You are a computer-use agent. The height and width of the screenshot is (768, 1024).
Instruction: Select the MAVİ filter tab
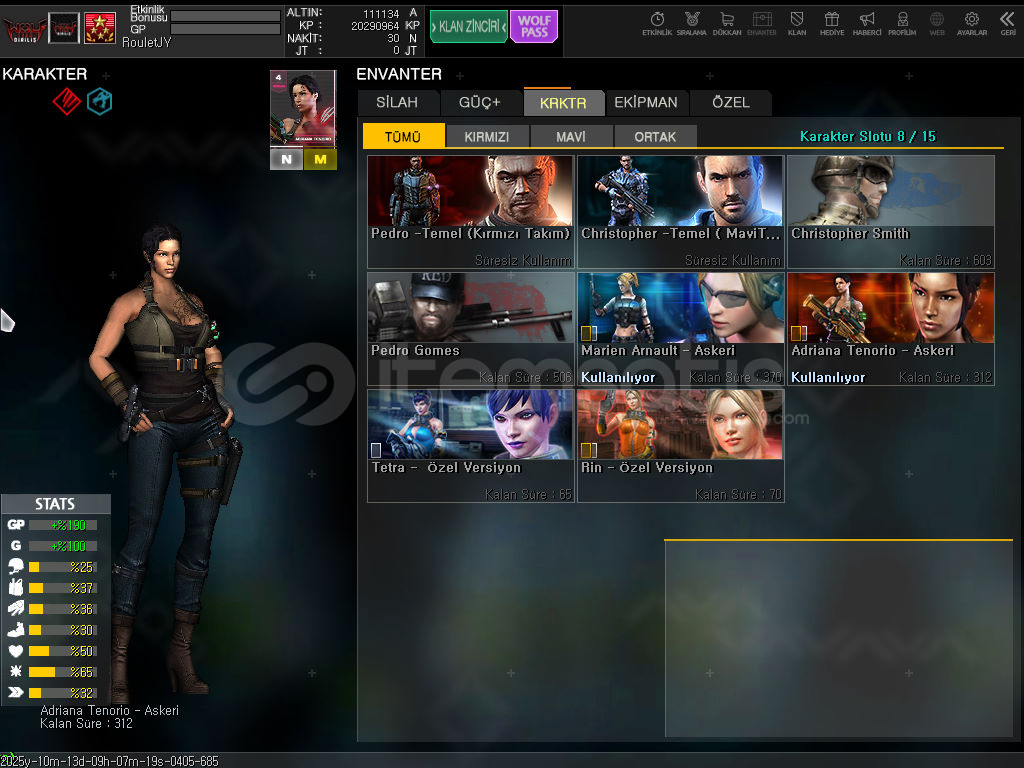click(571, 136)
